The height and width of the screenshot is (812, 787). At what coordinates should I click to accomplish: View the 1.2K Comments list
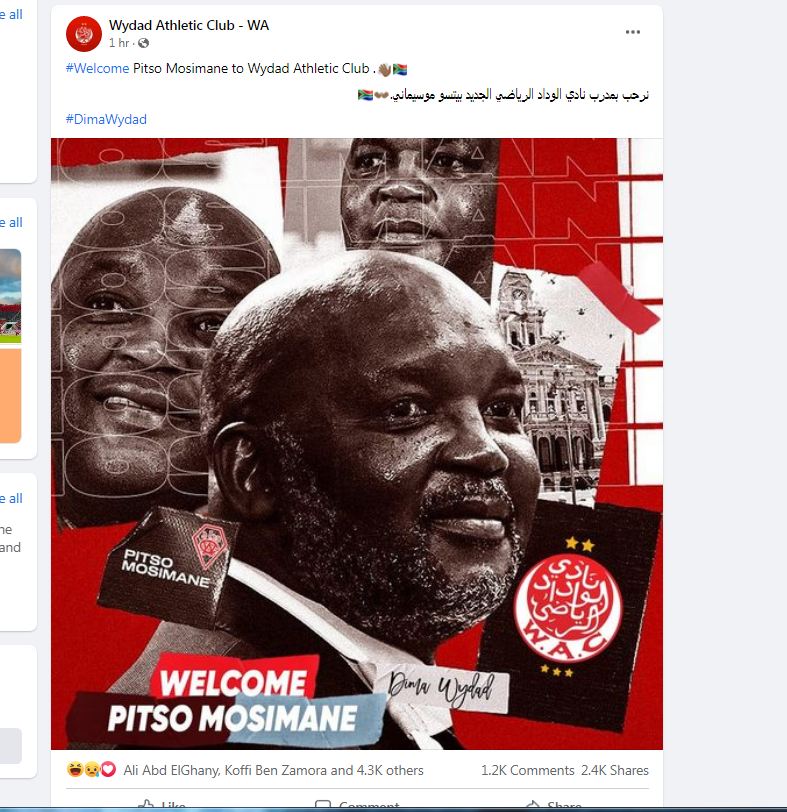click(x=528, y=770)
